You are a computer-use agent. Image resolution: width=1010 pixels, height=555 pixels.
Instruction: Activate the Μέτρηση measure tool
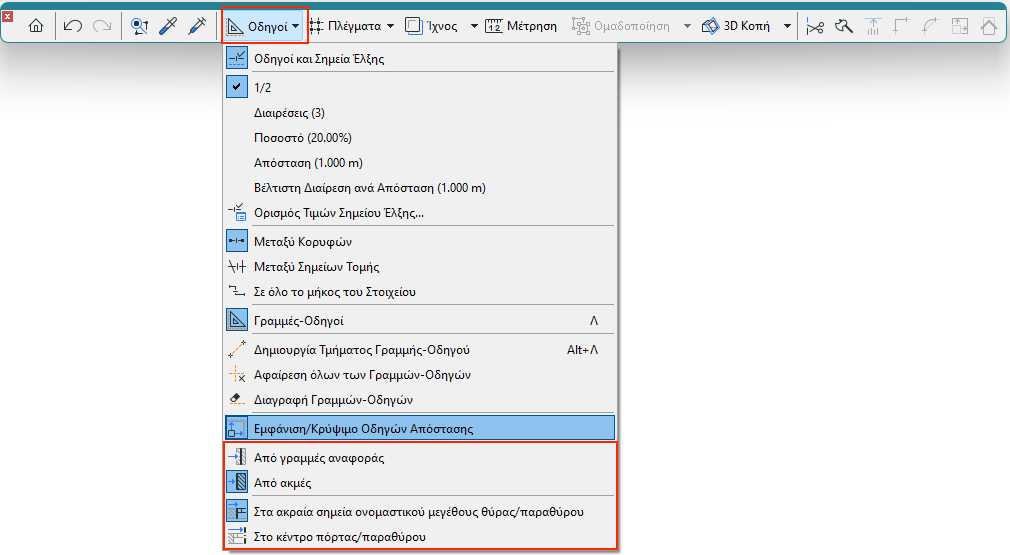click(520, 26)
